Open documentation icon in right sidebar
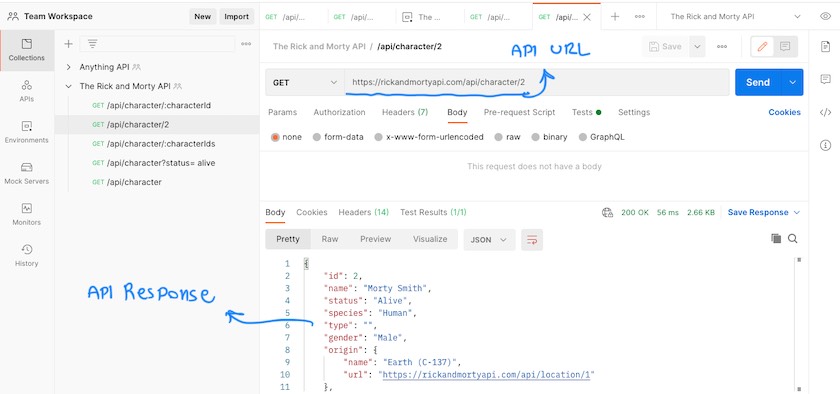This screenshot has width=840, height=394. tap(825, 47)
